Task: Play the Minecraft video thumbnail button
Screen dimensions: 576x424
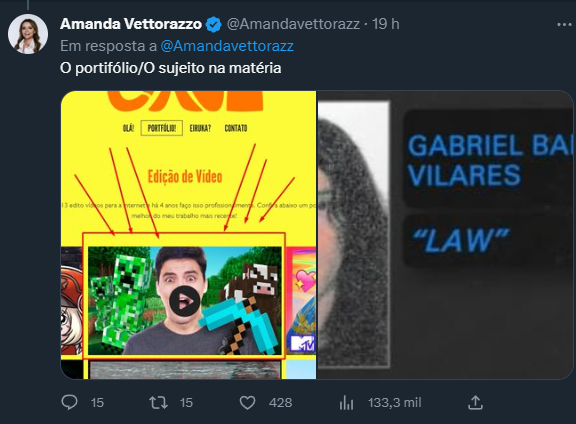Action: pyautogui.click(x=184, y=301)
